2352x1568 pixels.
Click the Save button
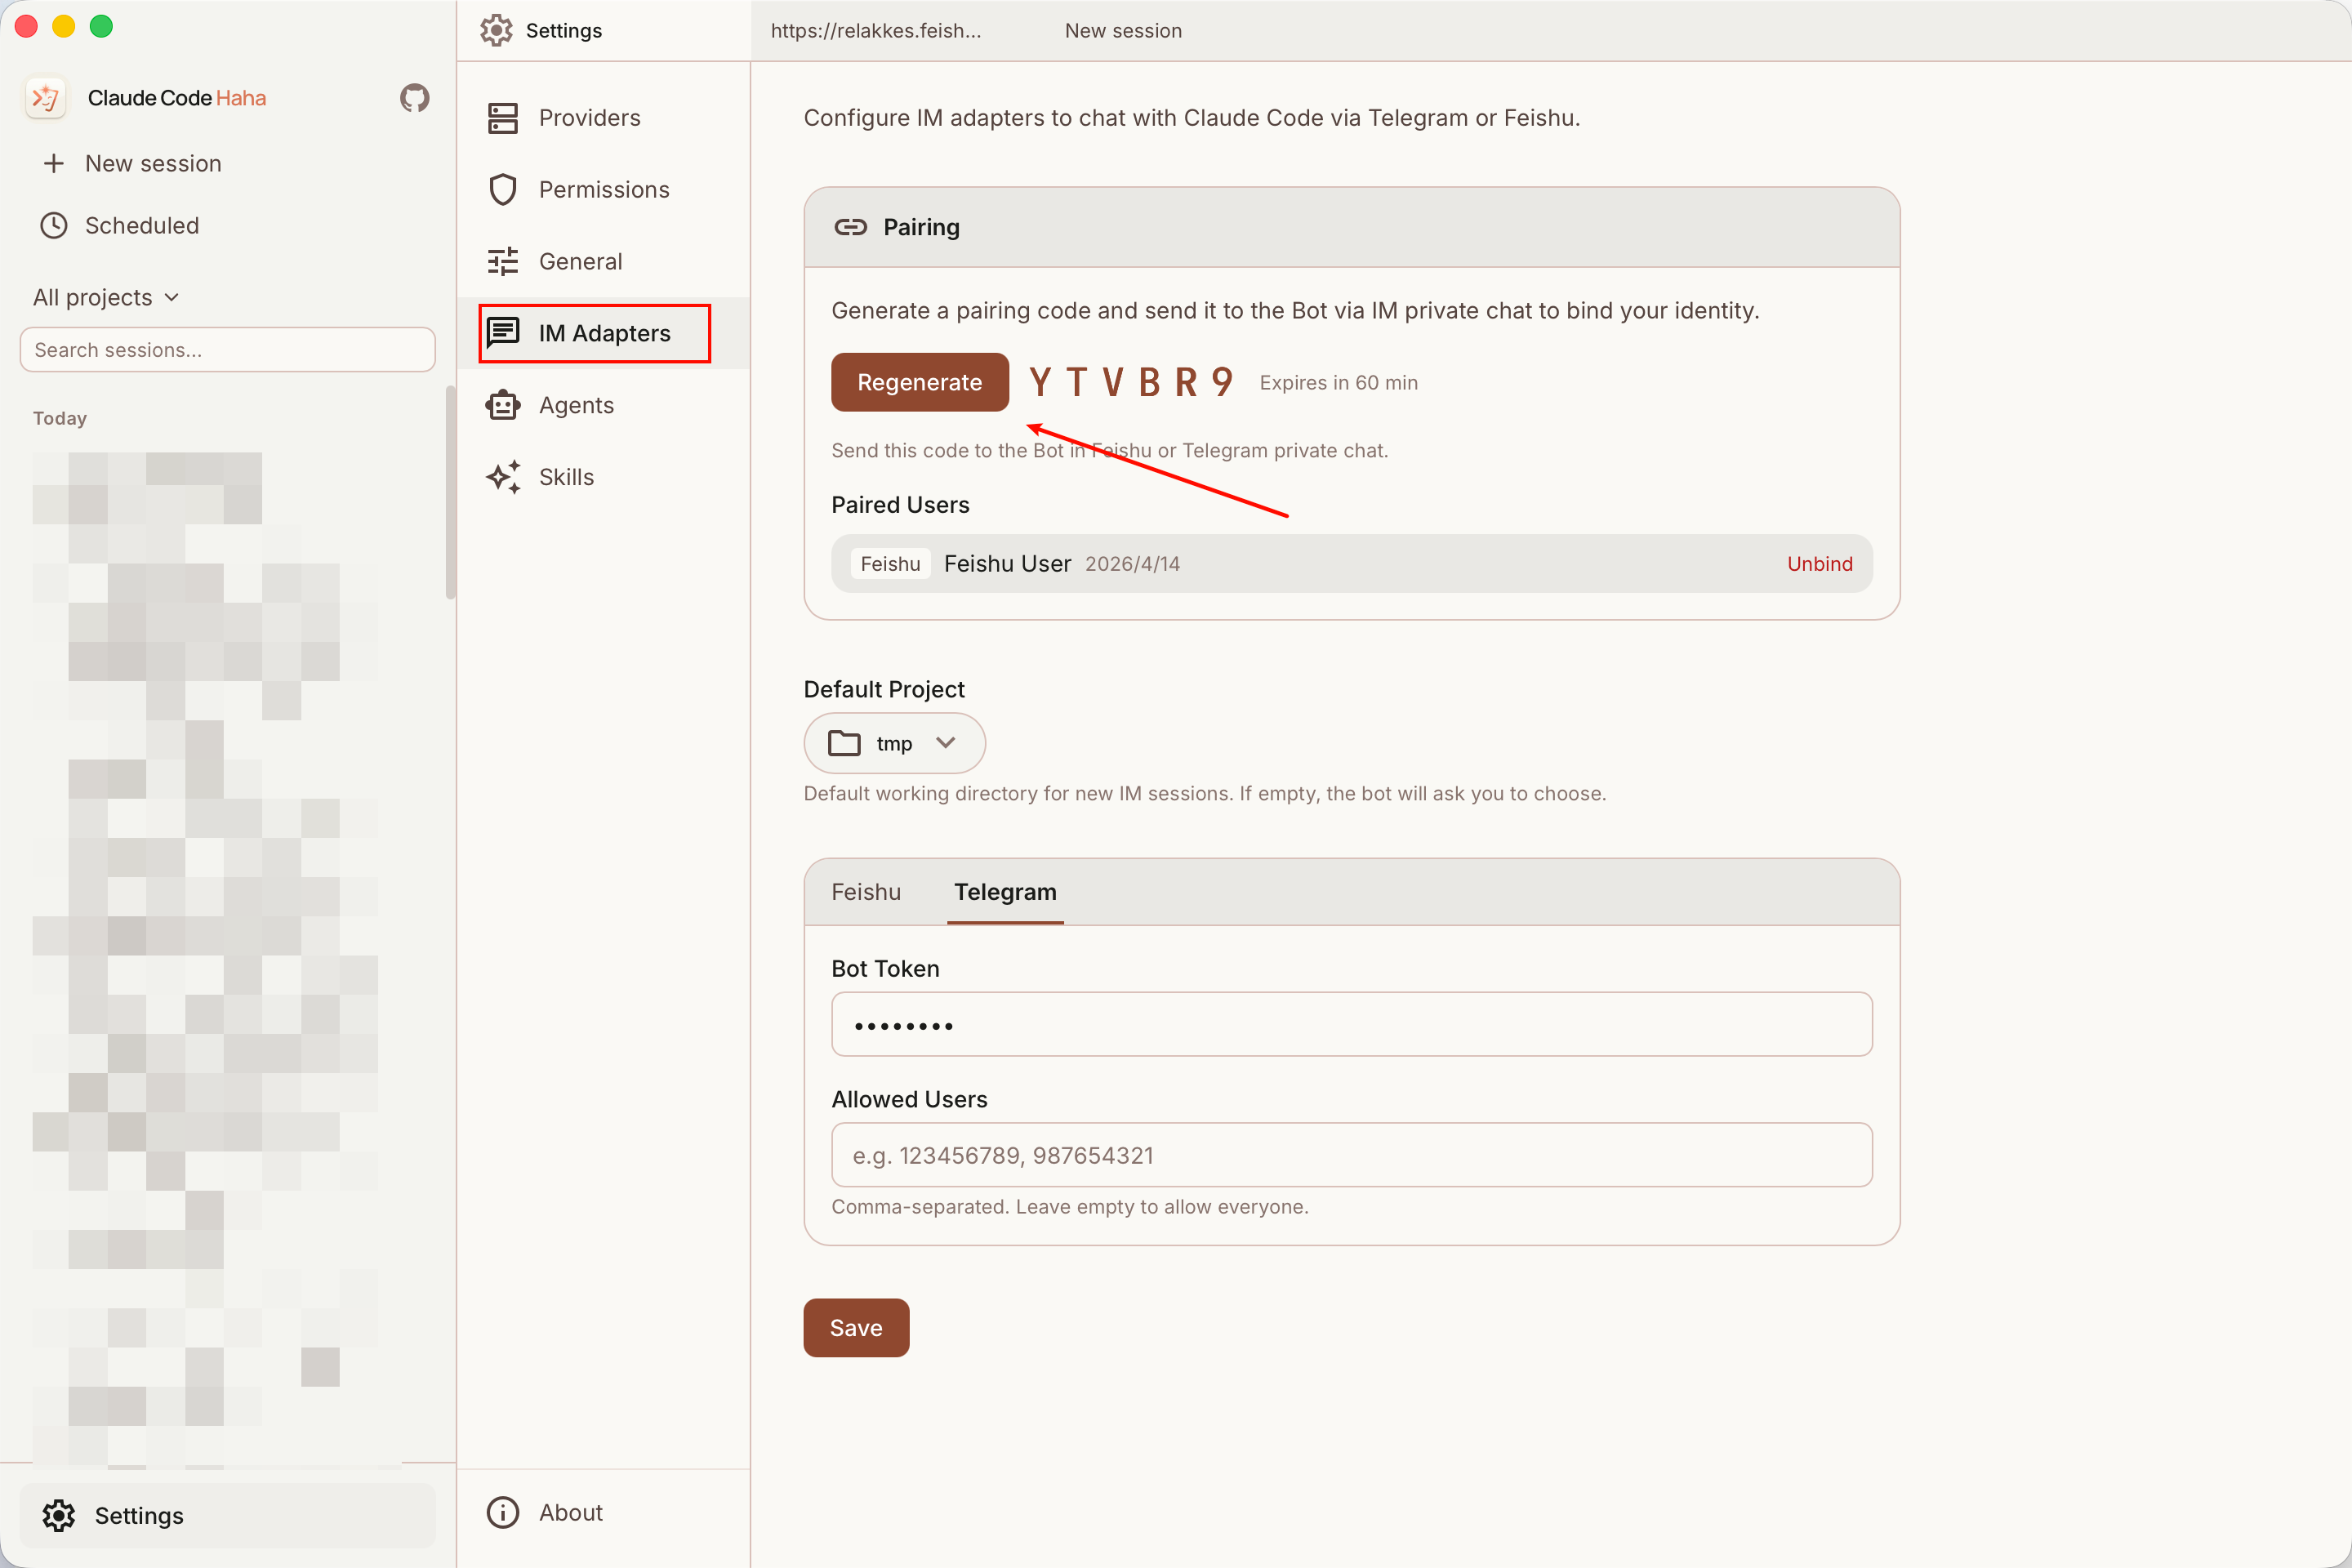856,1328
